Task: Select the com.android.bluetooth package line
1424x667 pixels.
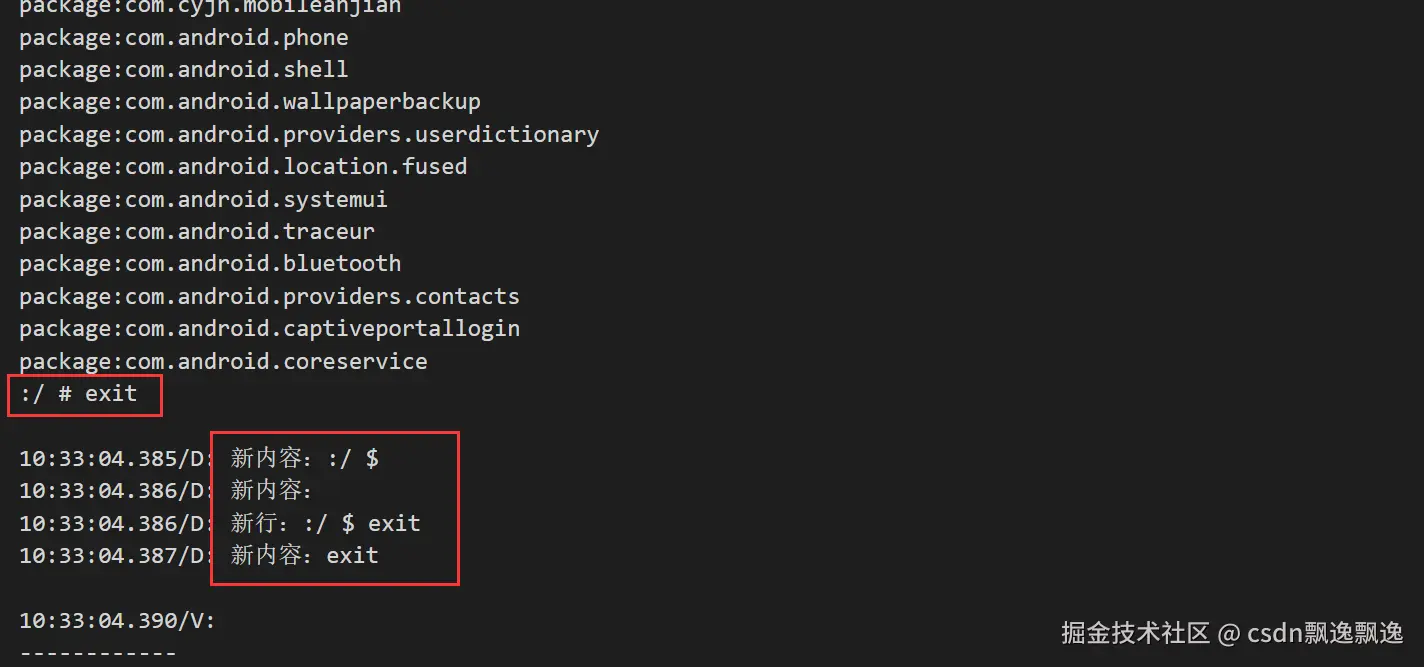Action: (210, 263)
